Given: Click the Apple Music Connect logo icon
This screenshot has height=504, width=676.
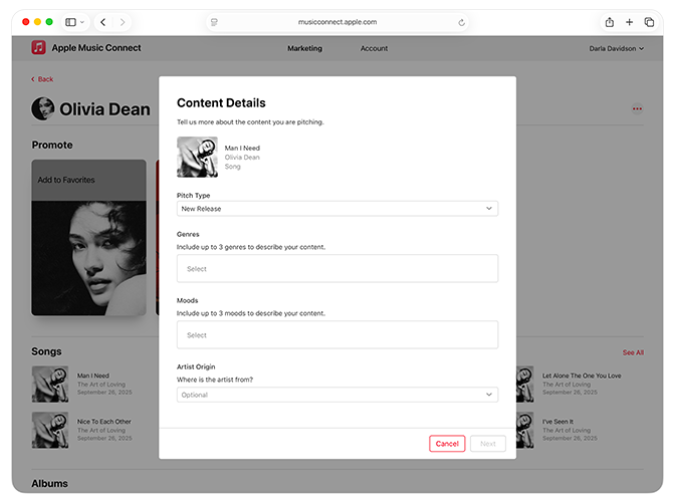Looking at the screenshot, I should click(38, 48).
